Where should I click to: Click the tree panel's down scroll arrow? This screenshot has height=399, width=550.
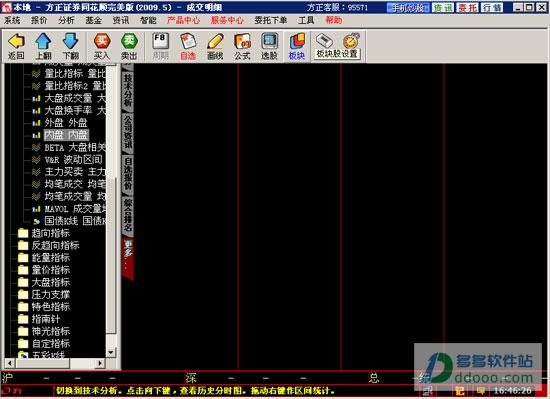point(111,352)
